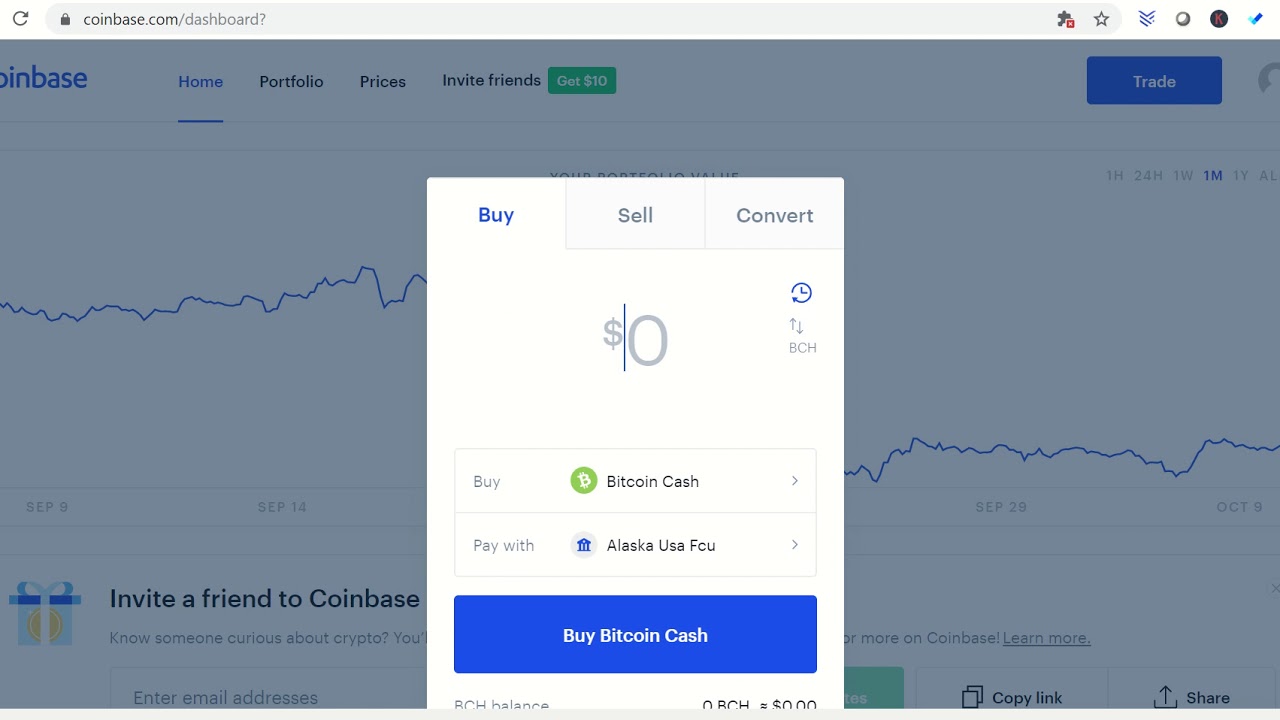Open the browser extensions puzzle icon
1280x720 pixels.
(x=1065, y=19)
